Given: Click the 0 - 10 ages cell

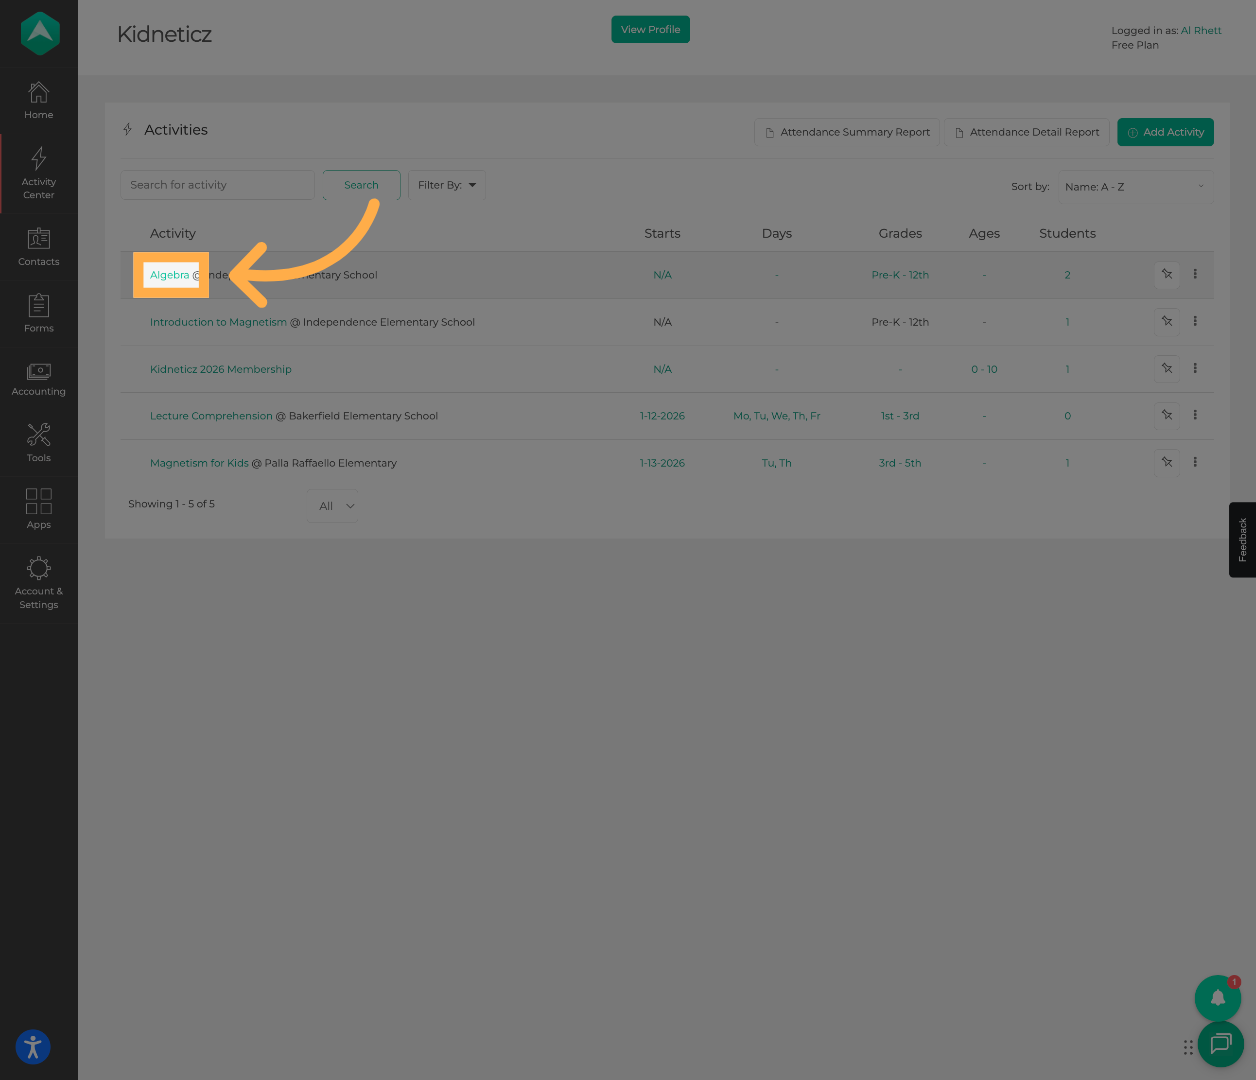Looking at the screenshot, I should point(984,369).
